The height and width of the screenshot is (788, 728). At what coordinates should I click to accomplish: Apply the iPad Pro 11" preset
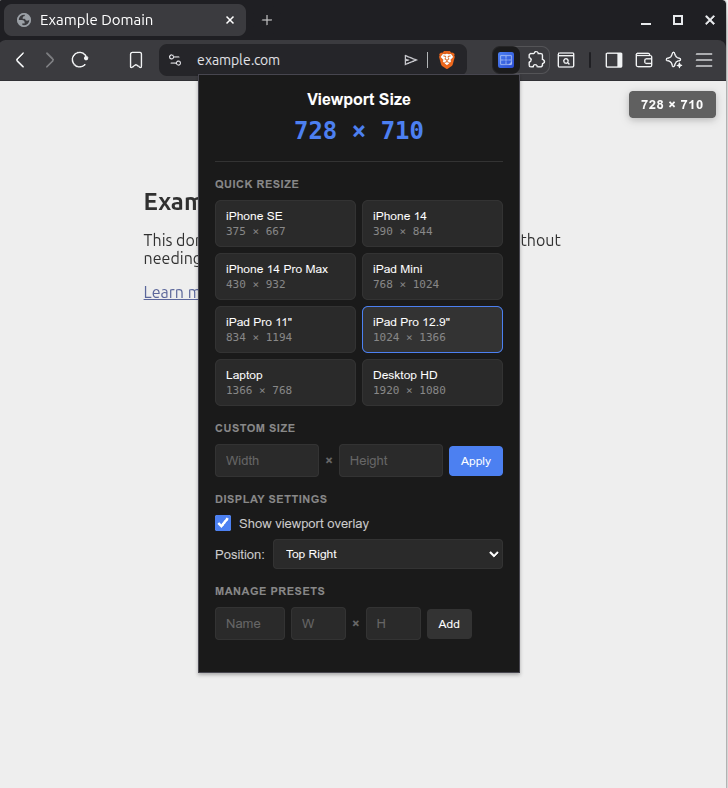tap(285, 330)
